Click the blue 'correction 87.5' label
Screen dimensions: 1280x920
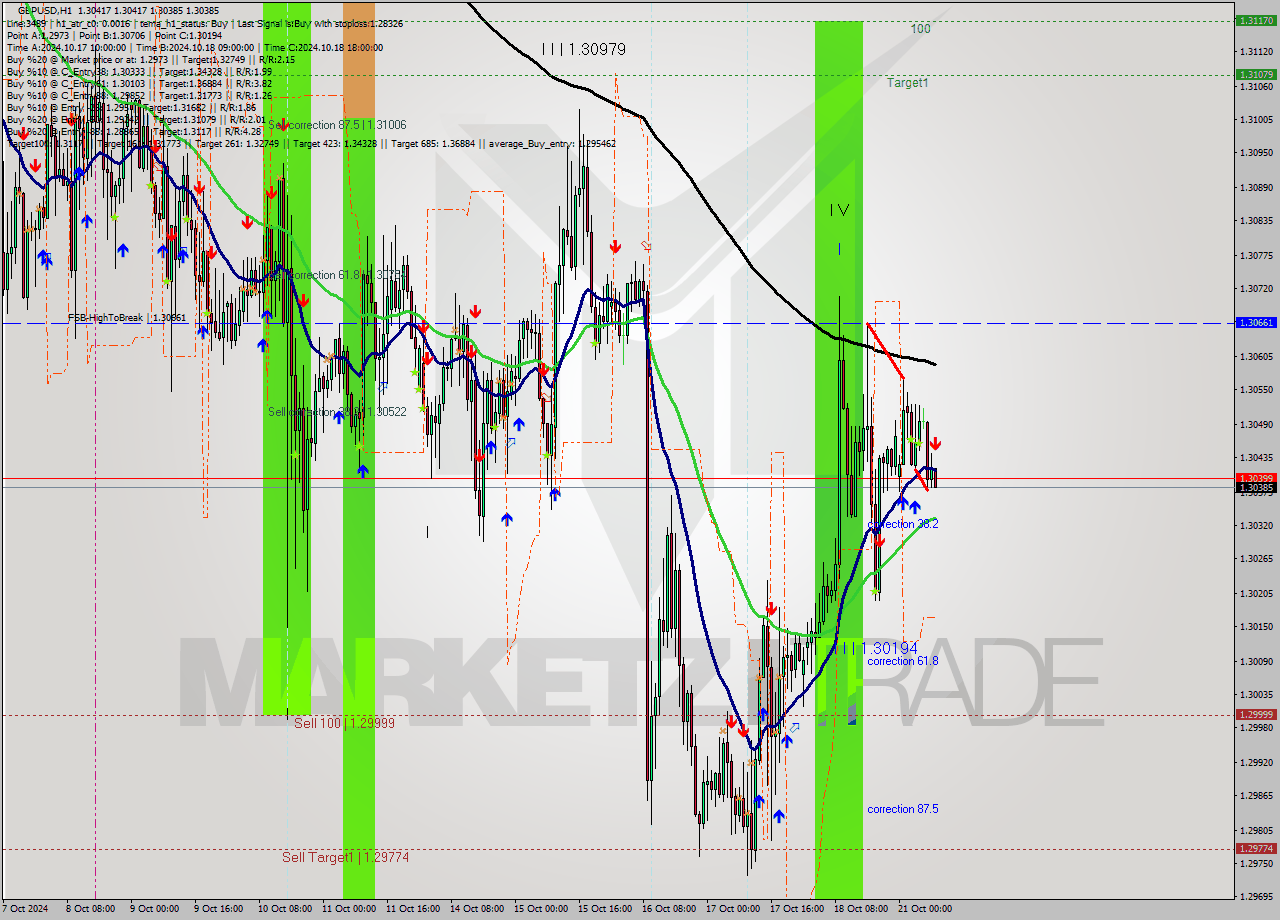[903, 809]
